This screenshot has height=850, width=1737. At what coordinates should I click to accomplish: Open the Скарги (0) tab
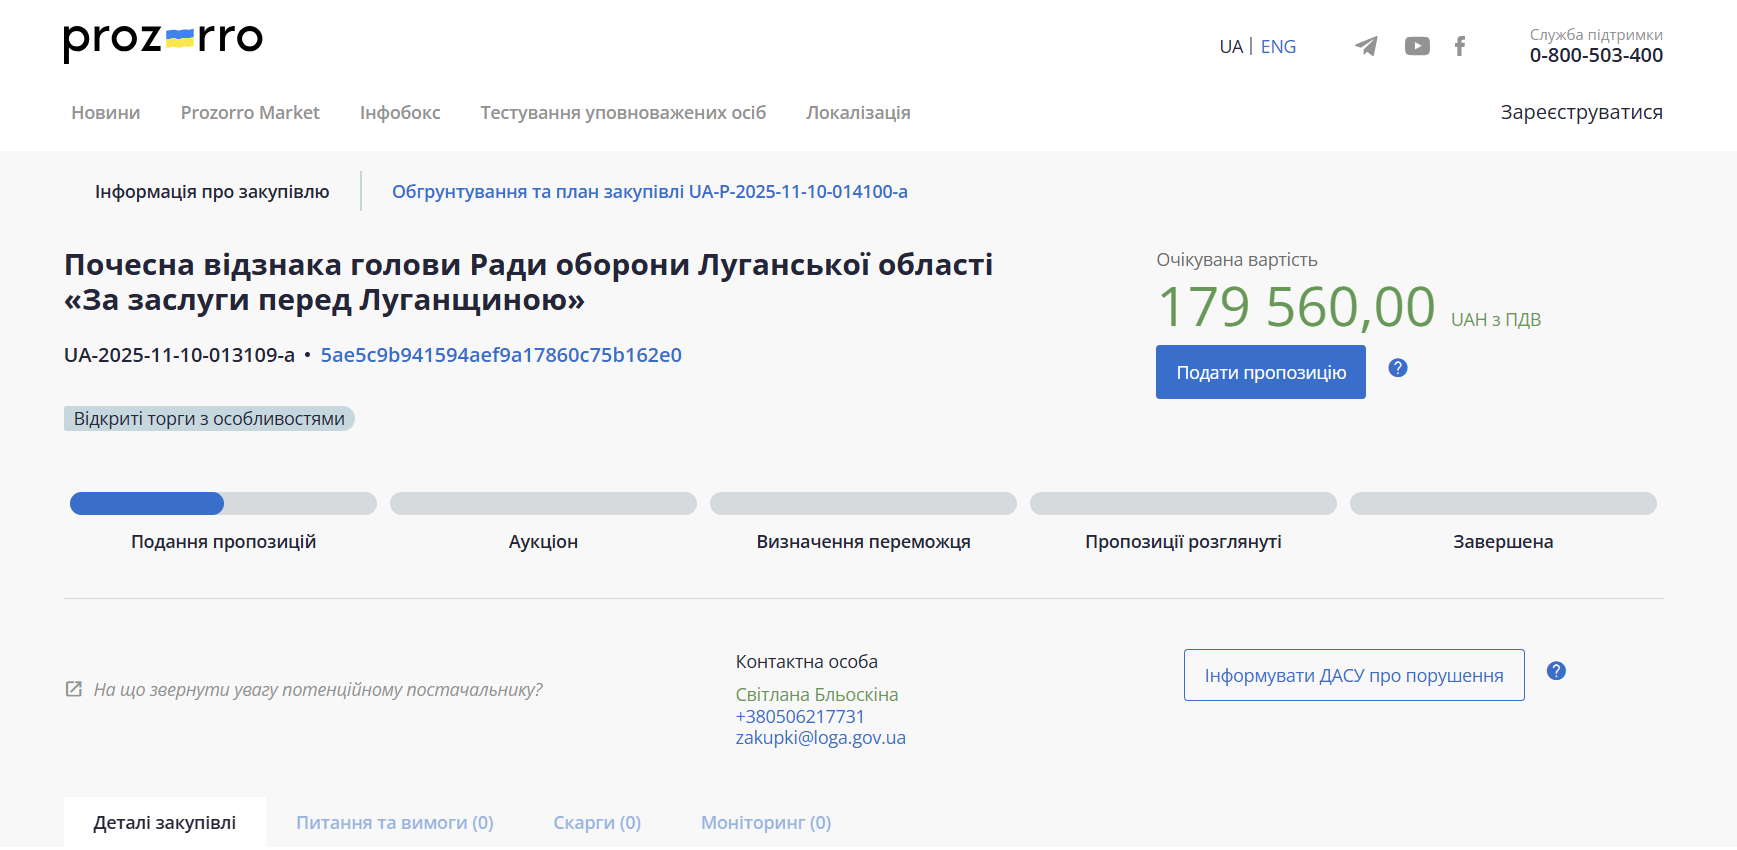tap(597, 823)
